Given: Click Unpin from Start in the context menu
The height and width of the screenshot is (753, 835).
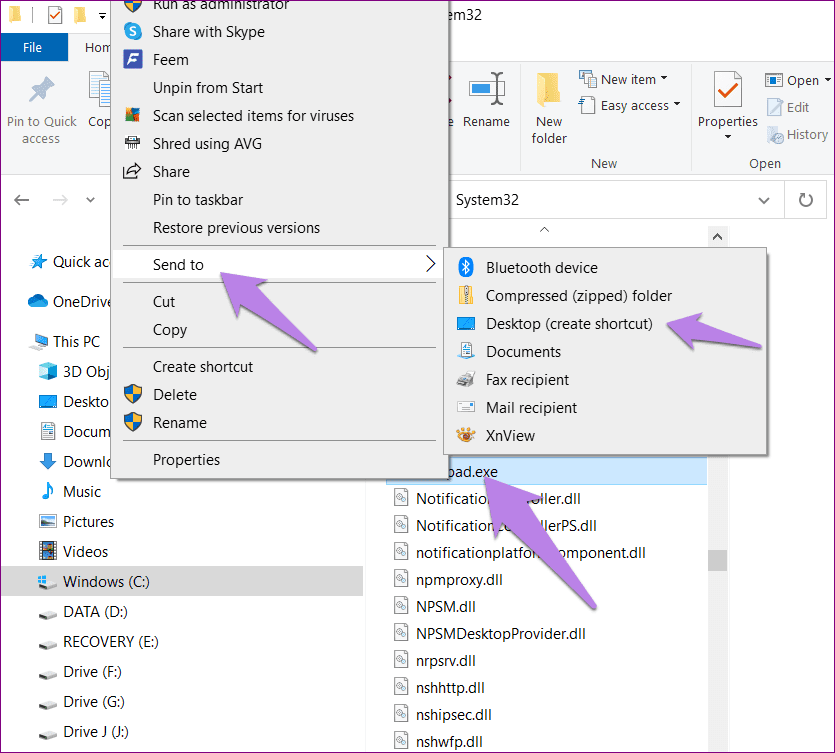Looking at the screenshot, I should point(207,87).
